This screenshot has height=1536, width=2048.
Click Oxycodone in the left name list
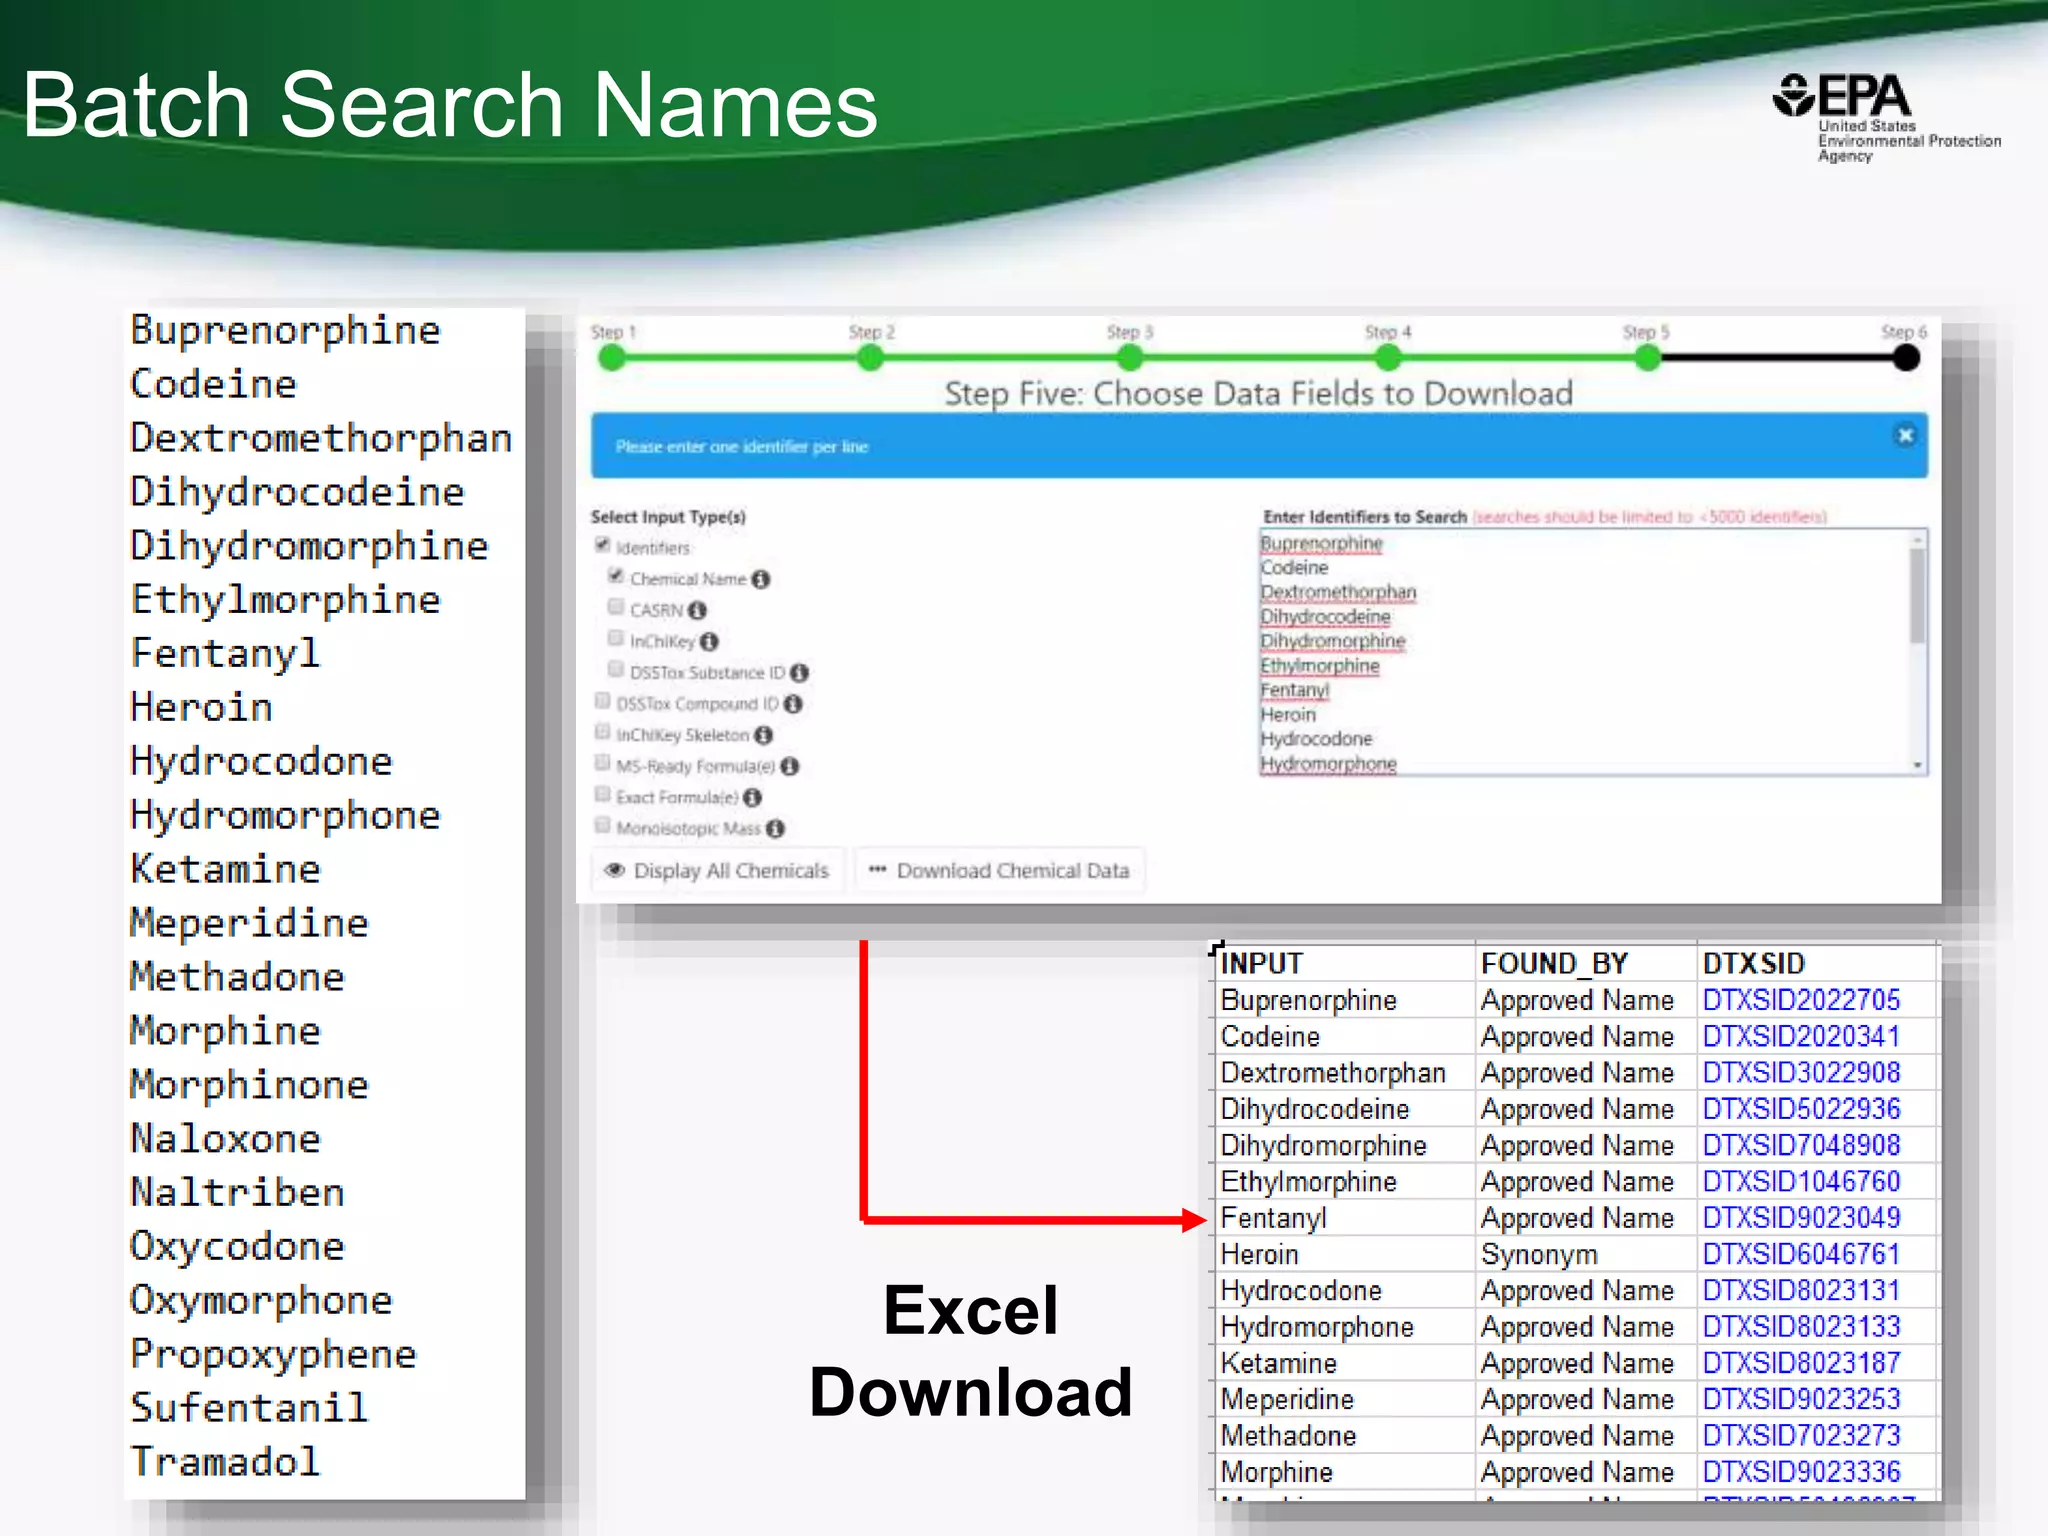237,1247
